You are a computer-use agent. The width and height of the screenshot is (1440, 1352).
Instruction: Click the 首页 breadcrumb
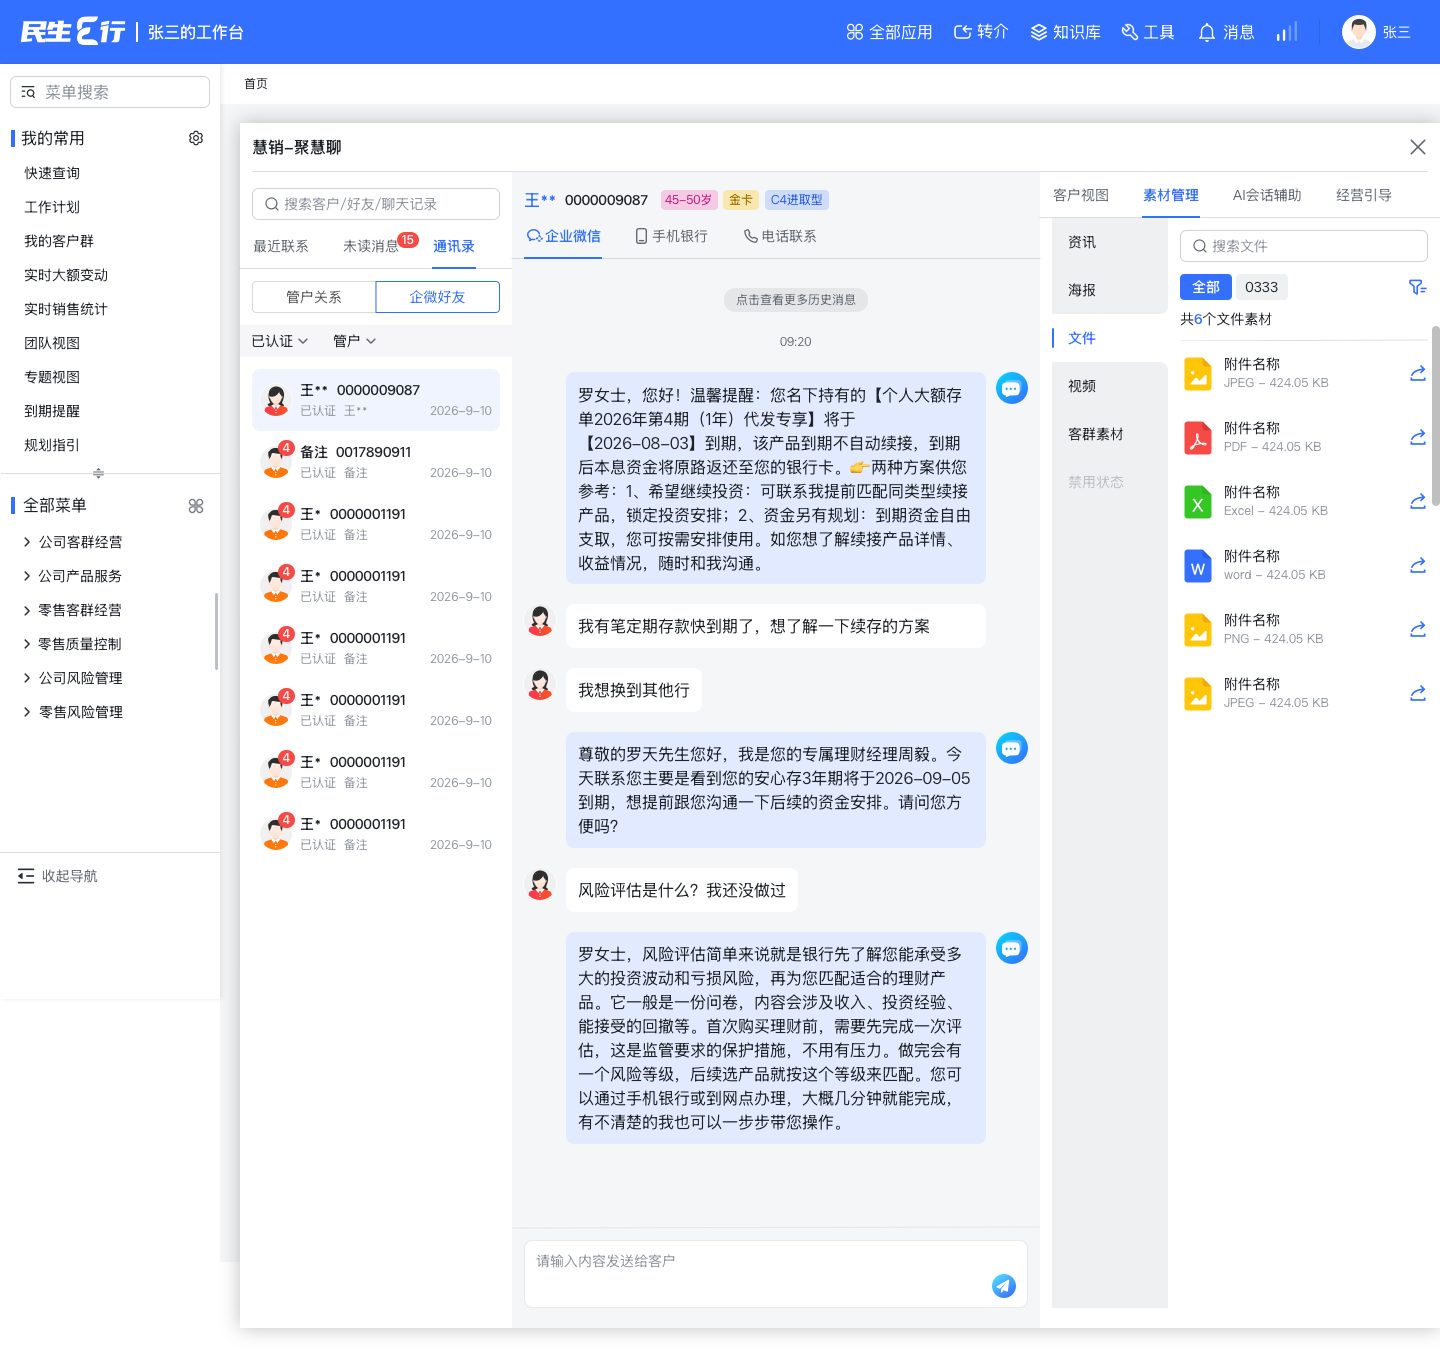(256, 84)
